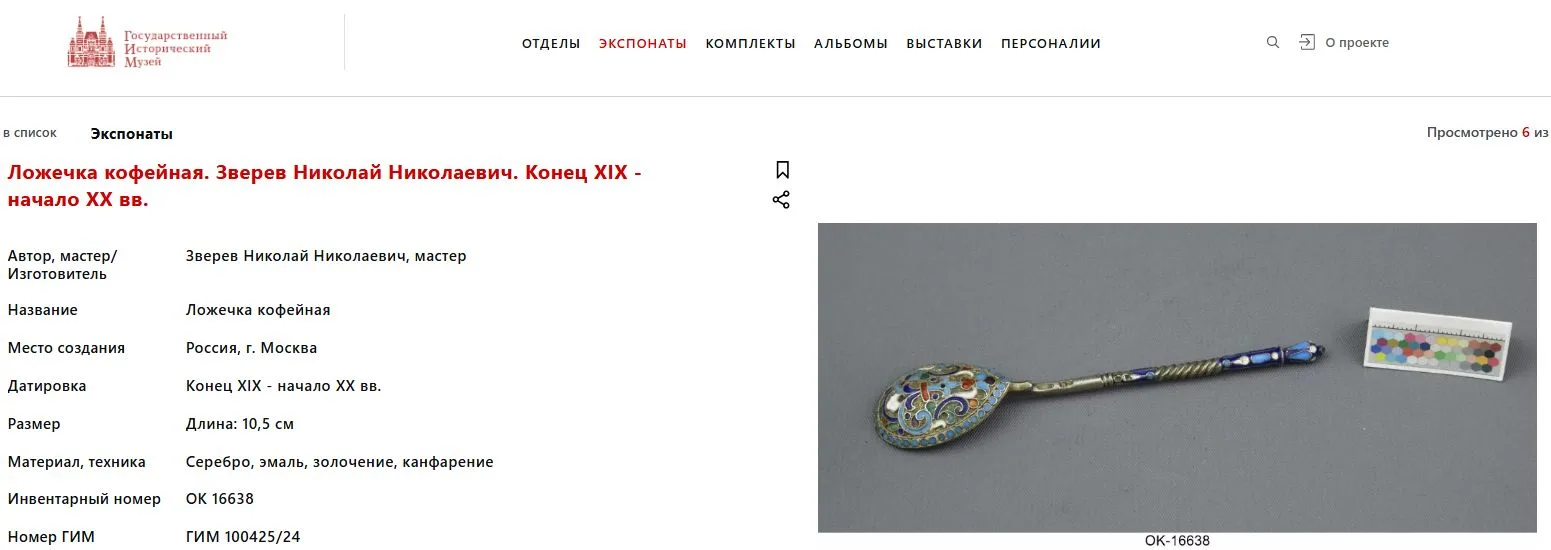Image resolution: width=1551 pixels, height=550 pixels.
Task: Click the color calibration card in photo
Action: pos(1438,345)
